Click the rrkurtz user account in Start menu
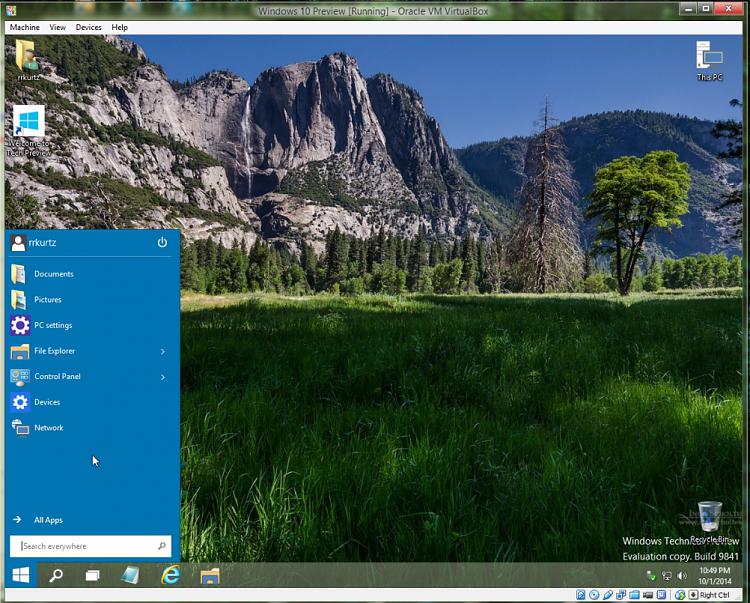This screenshot has height=603, width=750. [x=33, y=242]
